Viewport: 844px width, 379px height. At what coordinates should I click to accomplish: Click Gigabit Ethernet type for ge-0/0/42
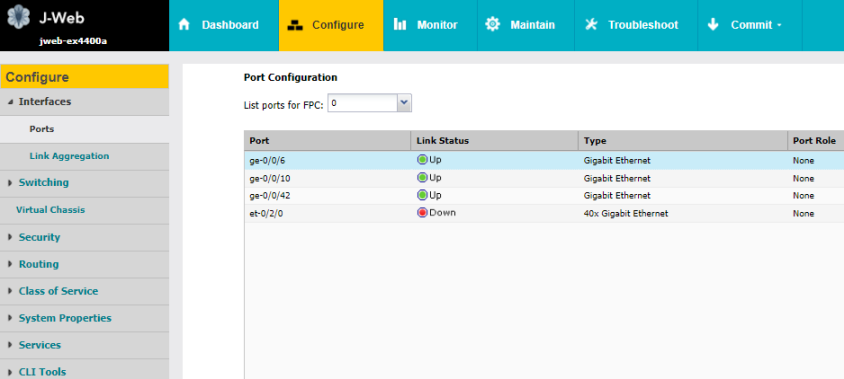tap(617, 195)
